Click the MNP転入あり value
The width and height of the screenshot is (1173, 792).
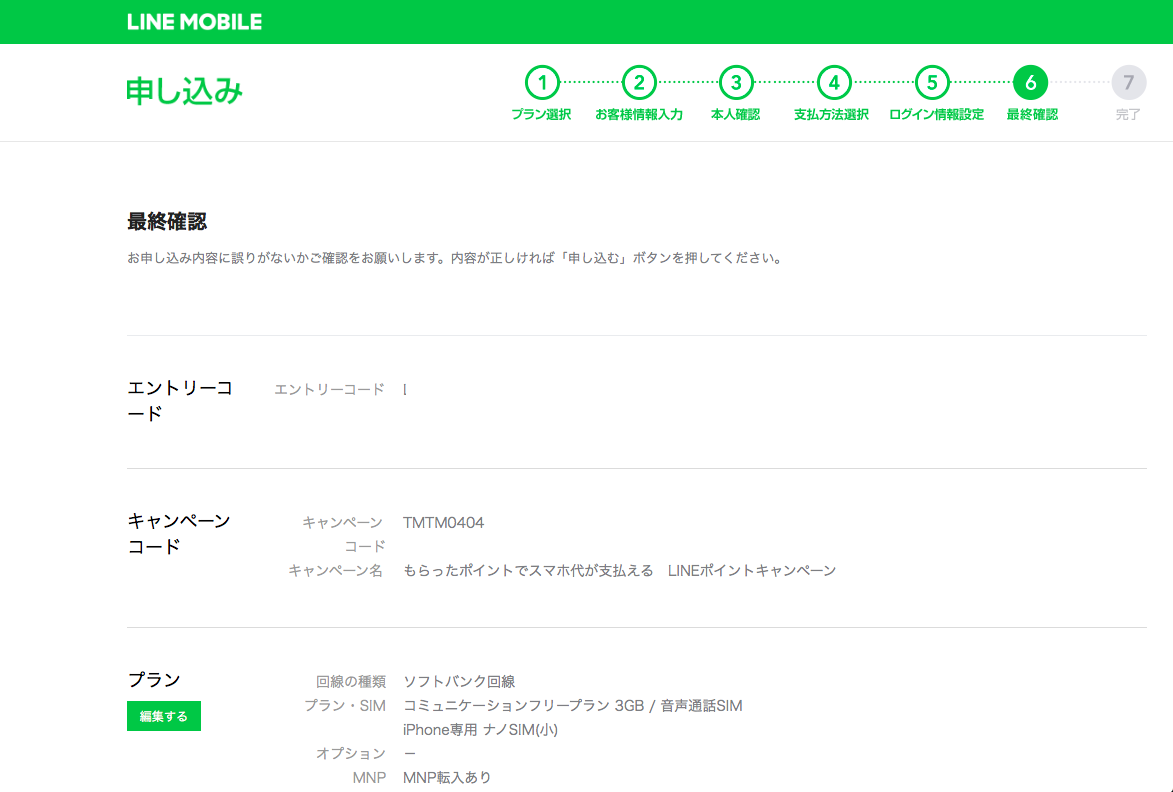[x=447, y=777]
